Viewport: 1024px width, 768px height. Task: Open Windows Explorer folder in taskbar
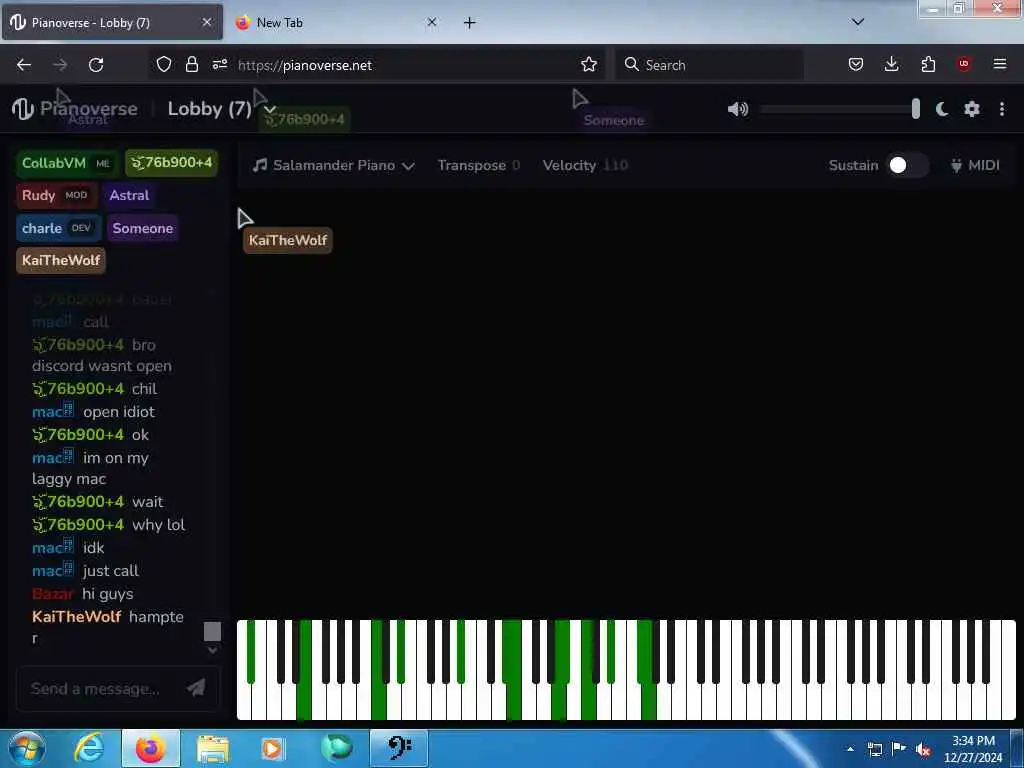tap(213, 748)
